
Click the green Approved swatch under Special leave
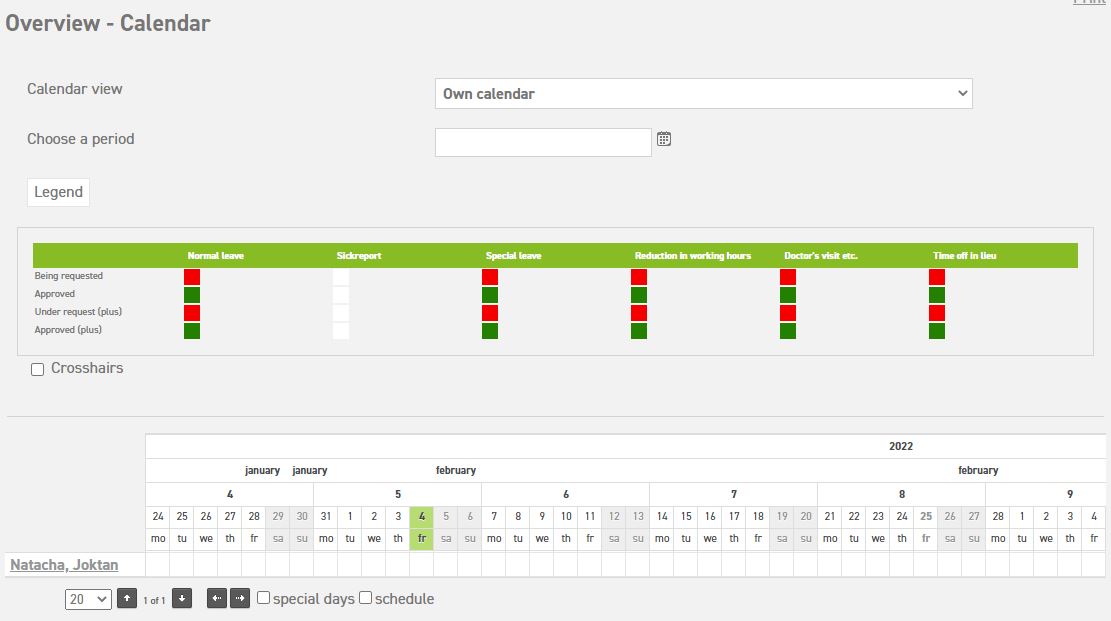point(489,294)
